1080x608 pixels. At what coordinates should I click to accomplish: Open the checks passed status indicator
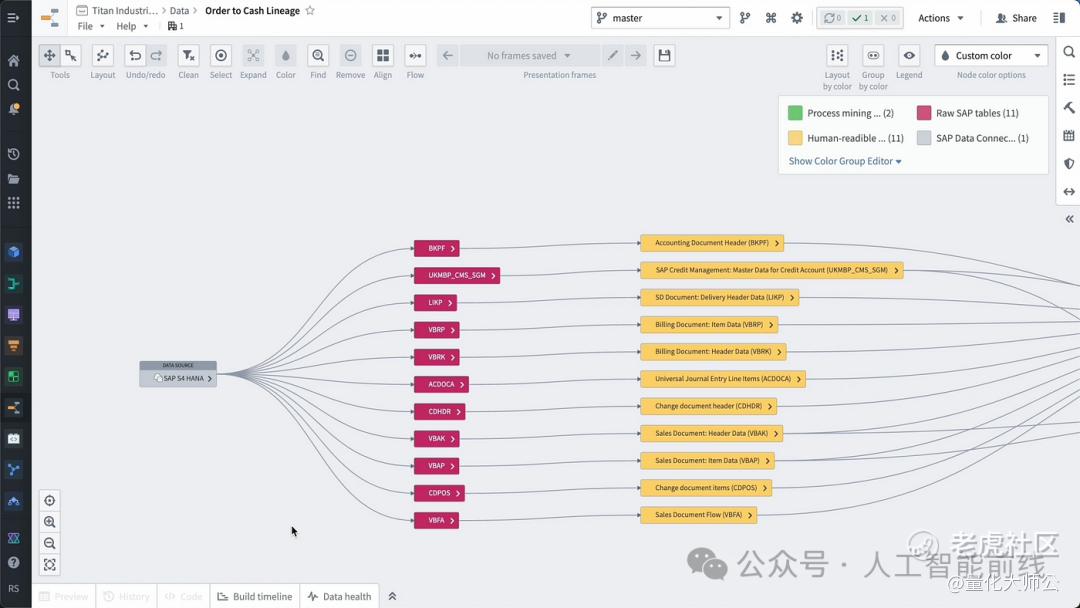pos(860,18)
